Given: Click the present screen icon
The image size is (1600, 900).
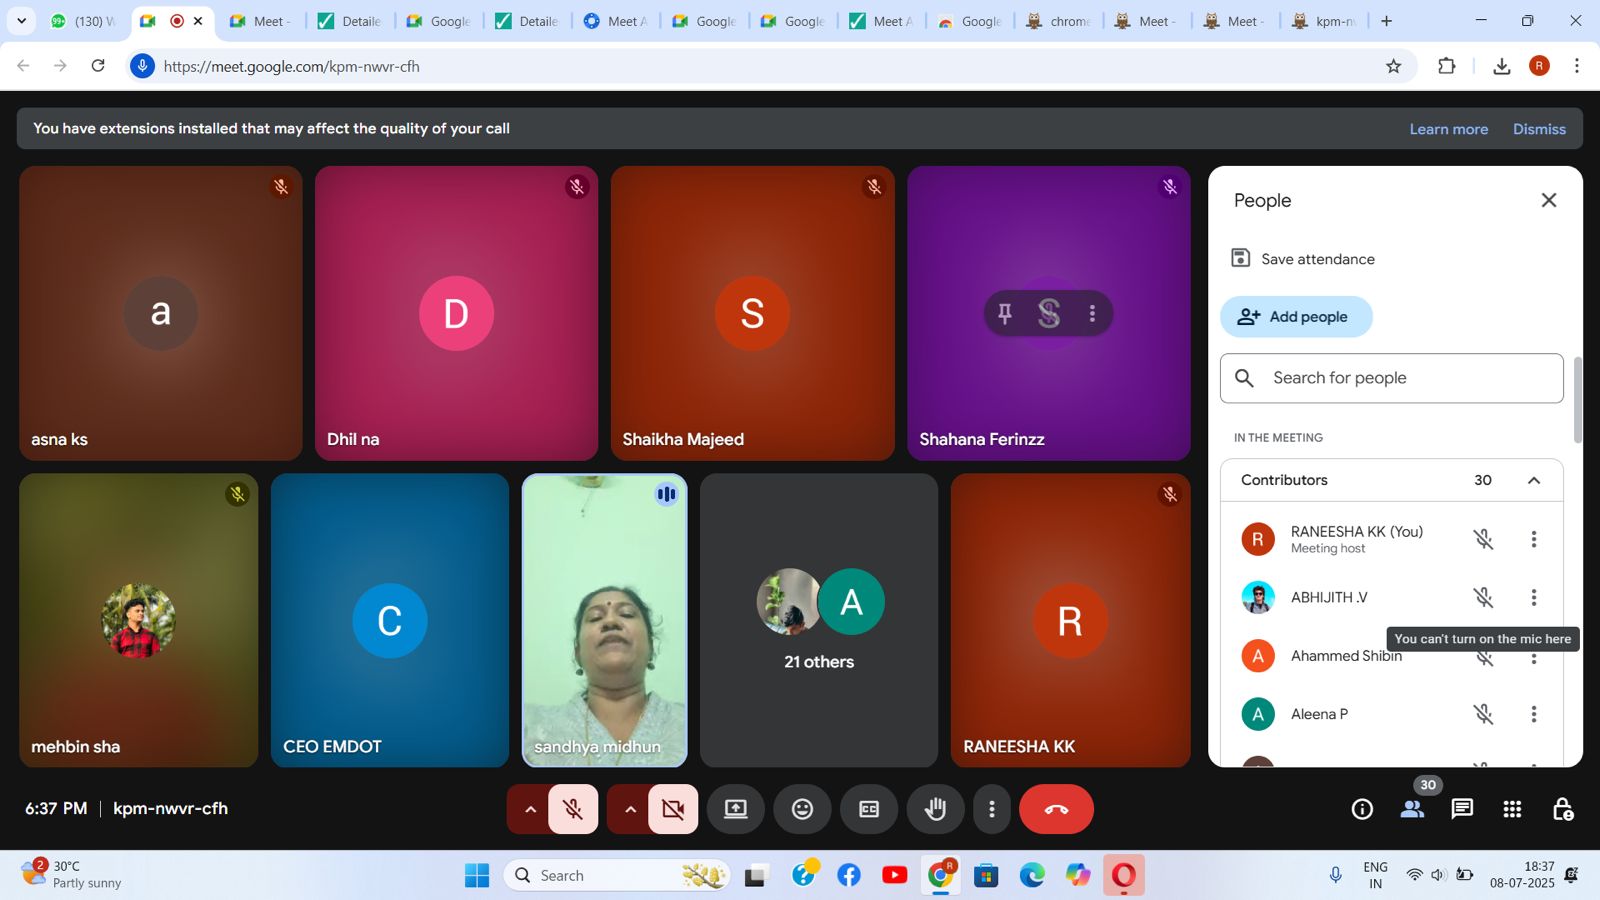Looking at the screenshot, I should tap(736, 809).
